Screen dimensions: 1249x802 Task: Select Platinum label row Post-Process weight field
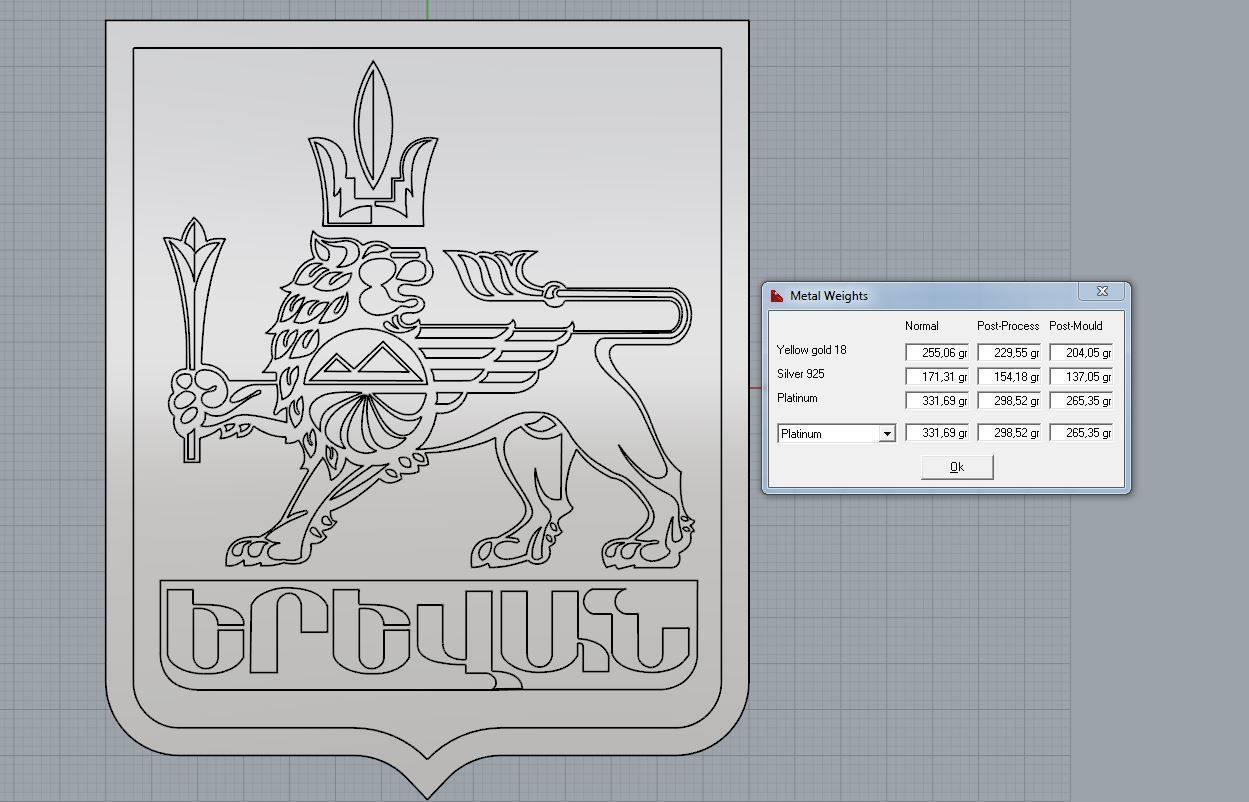point(1009,401)
